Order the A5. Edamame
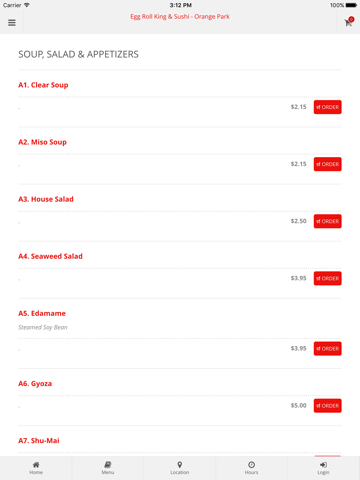The height and width of the screenshot is (480, 360). 327,348
